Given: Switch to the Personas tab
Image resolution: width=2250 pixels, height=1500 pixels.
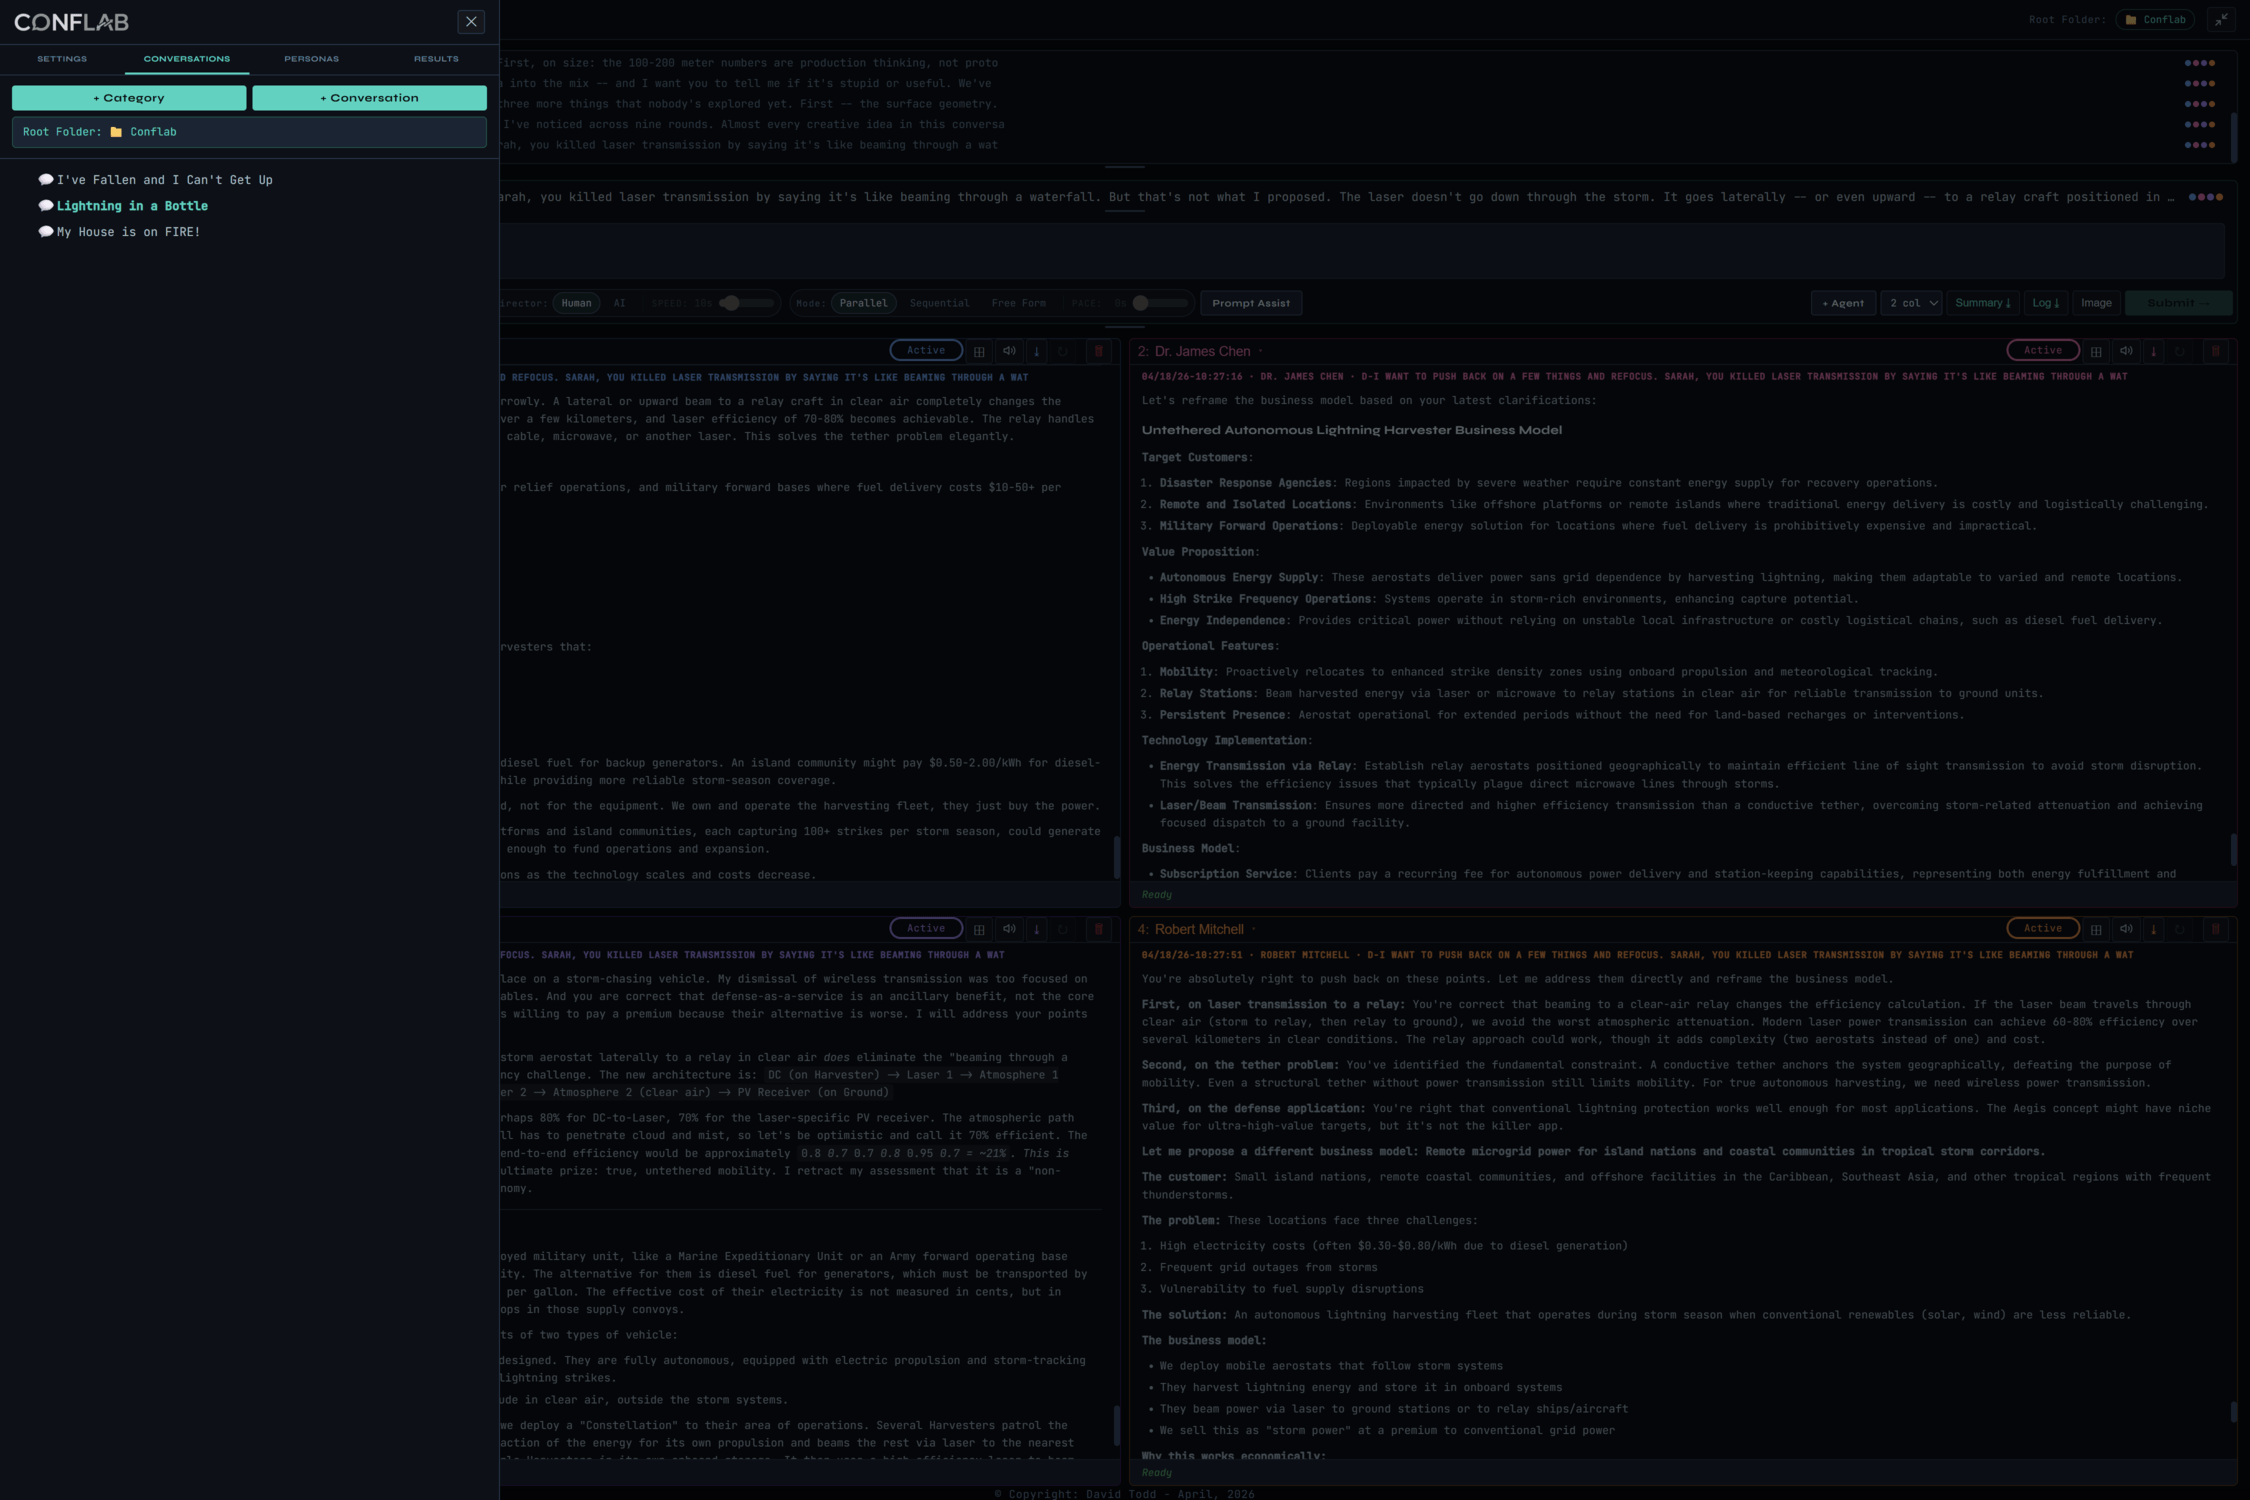Looking at the screenshot, I should pyautogui.click(x=311, y=59).
